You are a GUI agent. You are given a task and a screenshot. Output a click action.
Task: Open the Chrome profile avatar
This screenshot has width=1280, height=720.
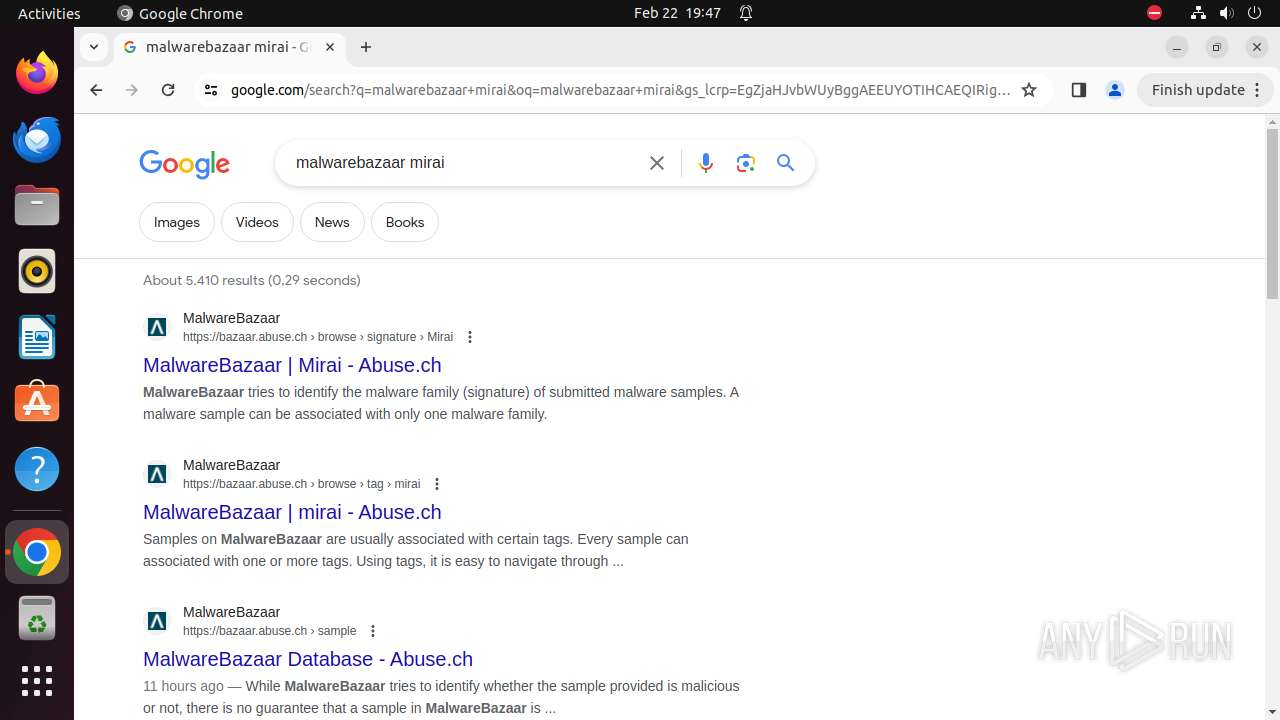[1115, 90]
